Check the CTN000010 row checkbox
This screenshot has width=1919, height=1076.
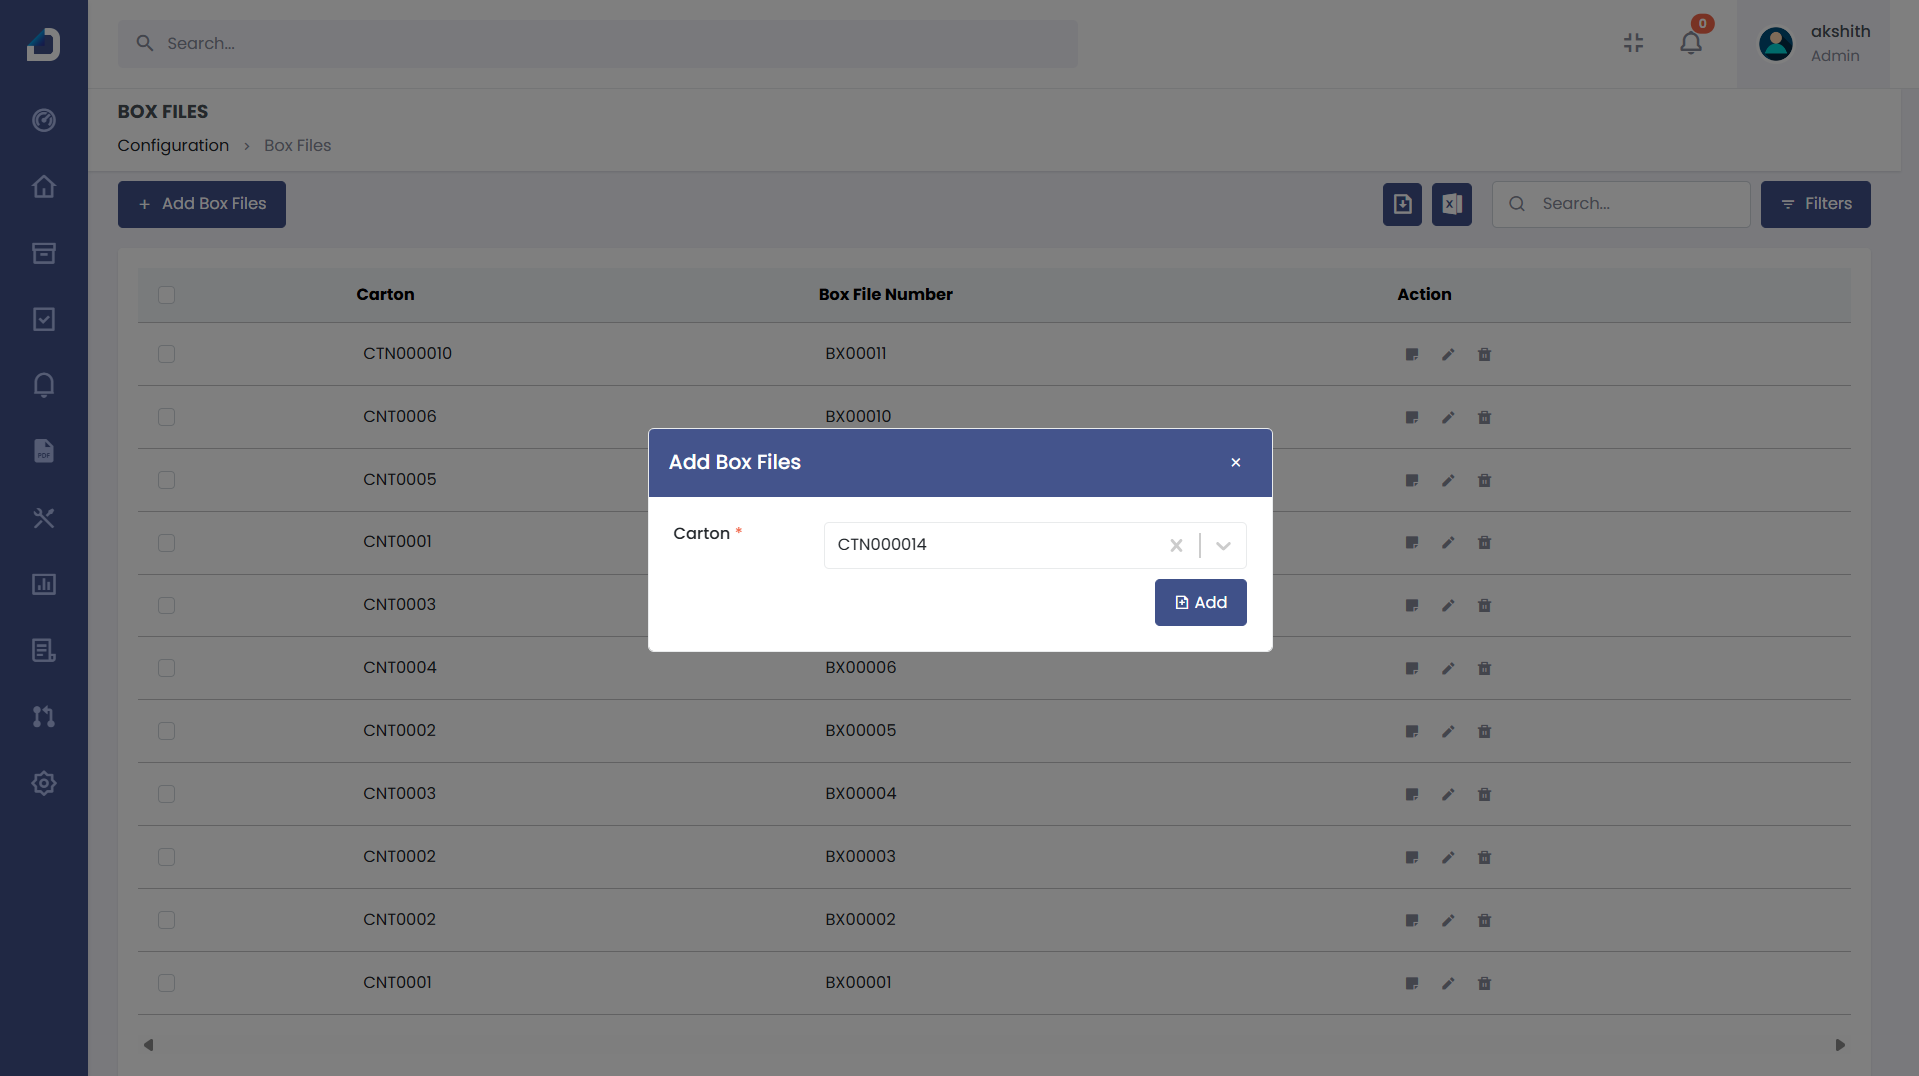click(166, 354)
